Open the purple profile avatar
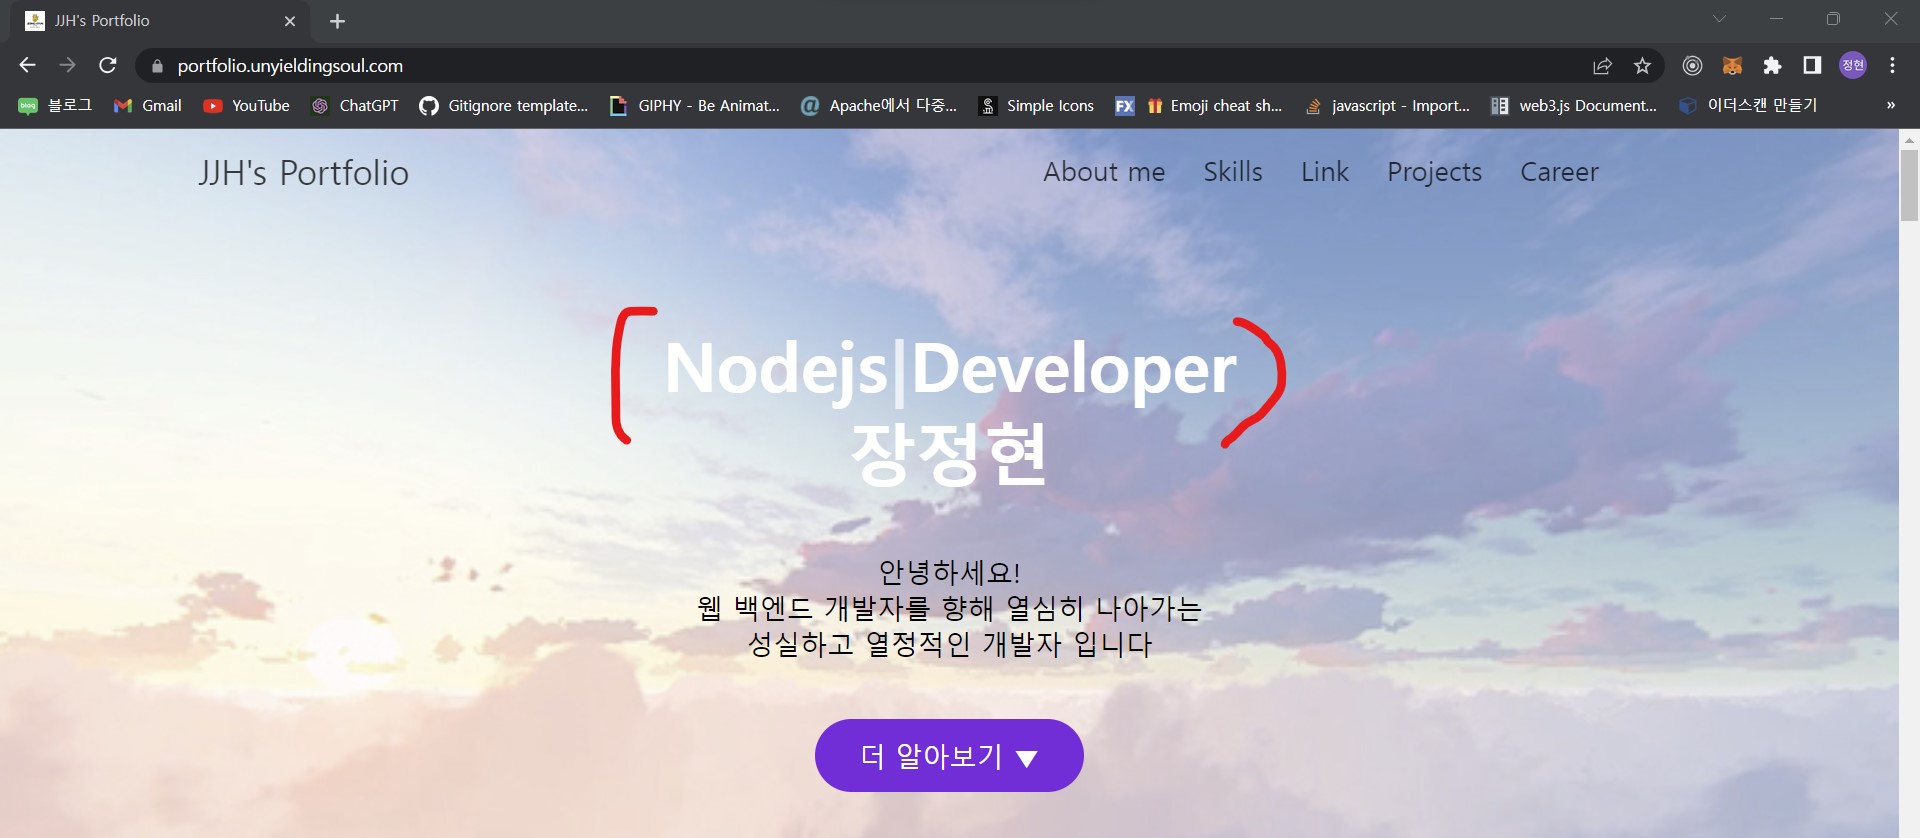The width and height of the screenshot is (1920, 838). click(1853, 66)
